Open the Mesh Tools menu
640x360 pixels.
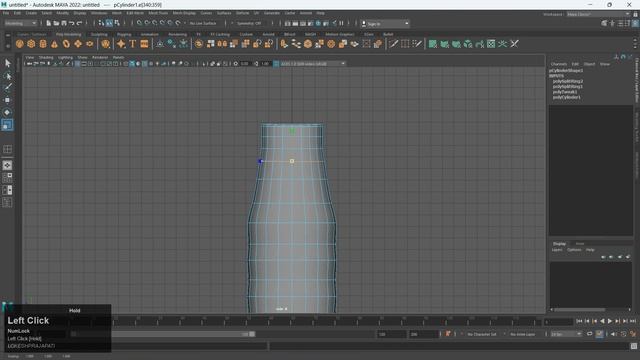158,13
